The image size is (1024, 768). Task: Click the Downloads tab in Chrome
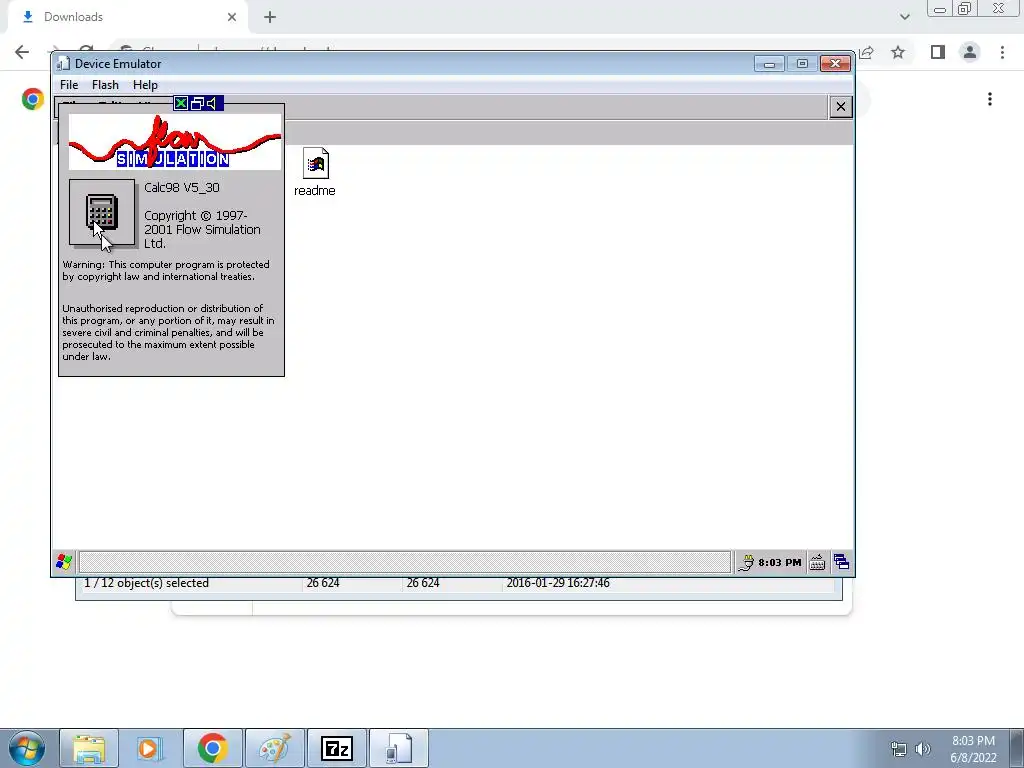(x=128, y=17)
